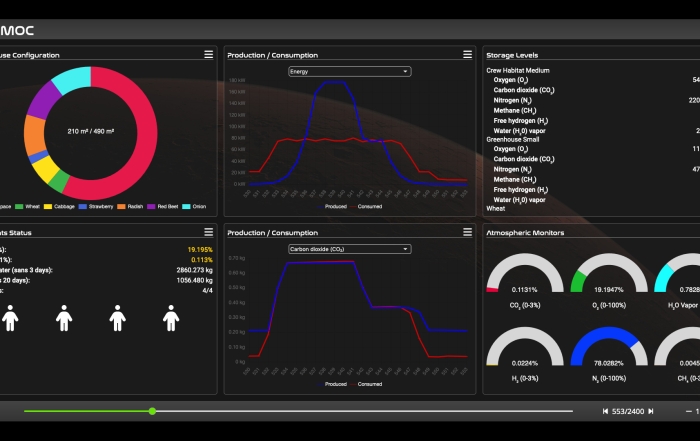Click the Onion legend color swatch
Image resolution: width=700 pixels, height=441 pixels.
pos(188,206)
